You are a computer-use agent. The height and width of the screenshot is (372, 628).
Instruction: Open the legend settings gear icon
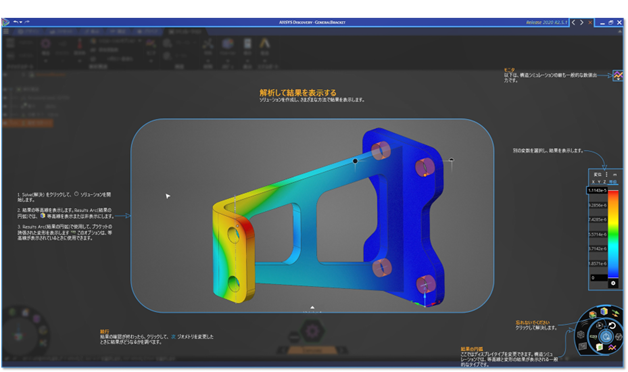tap(613, 283)
